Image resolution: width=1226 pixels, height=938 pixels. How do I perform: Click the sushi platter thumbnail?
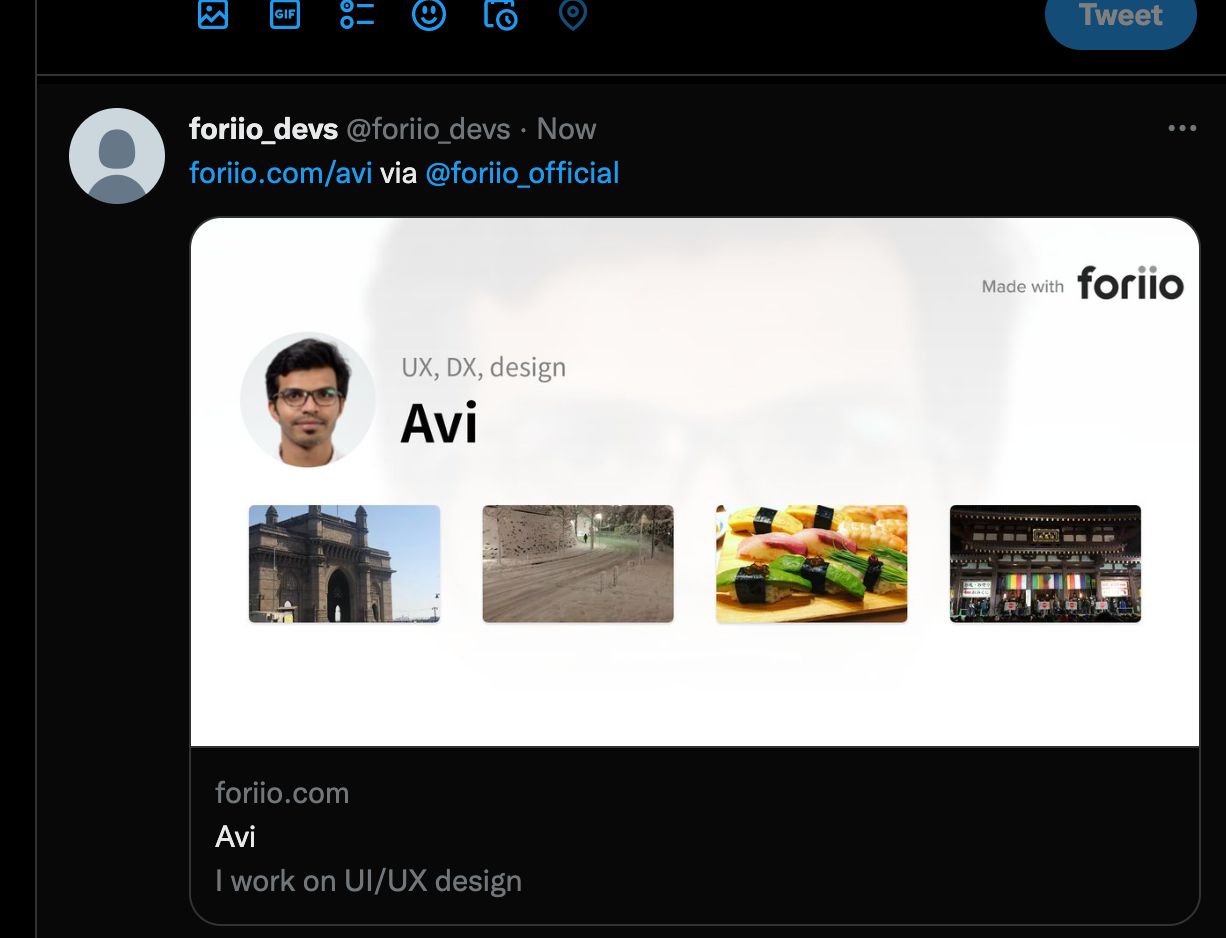tap(811, 563)
